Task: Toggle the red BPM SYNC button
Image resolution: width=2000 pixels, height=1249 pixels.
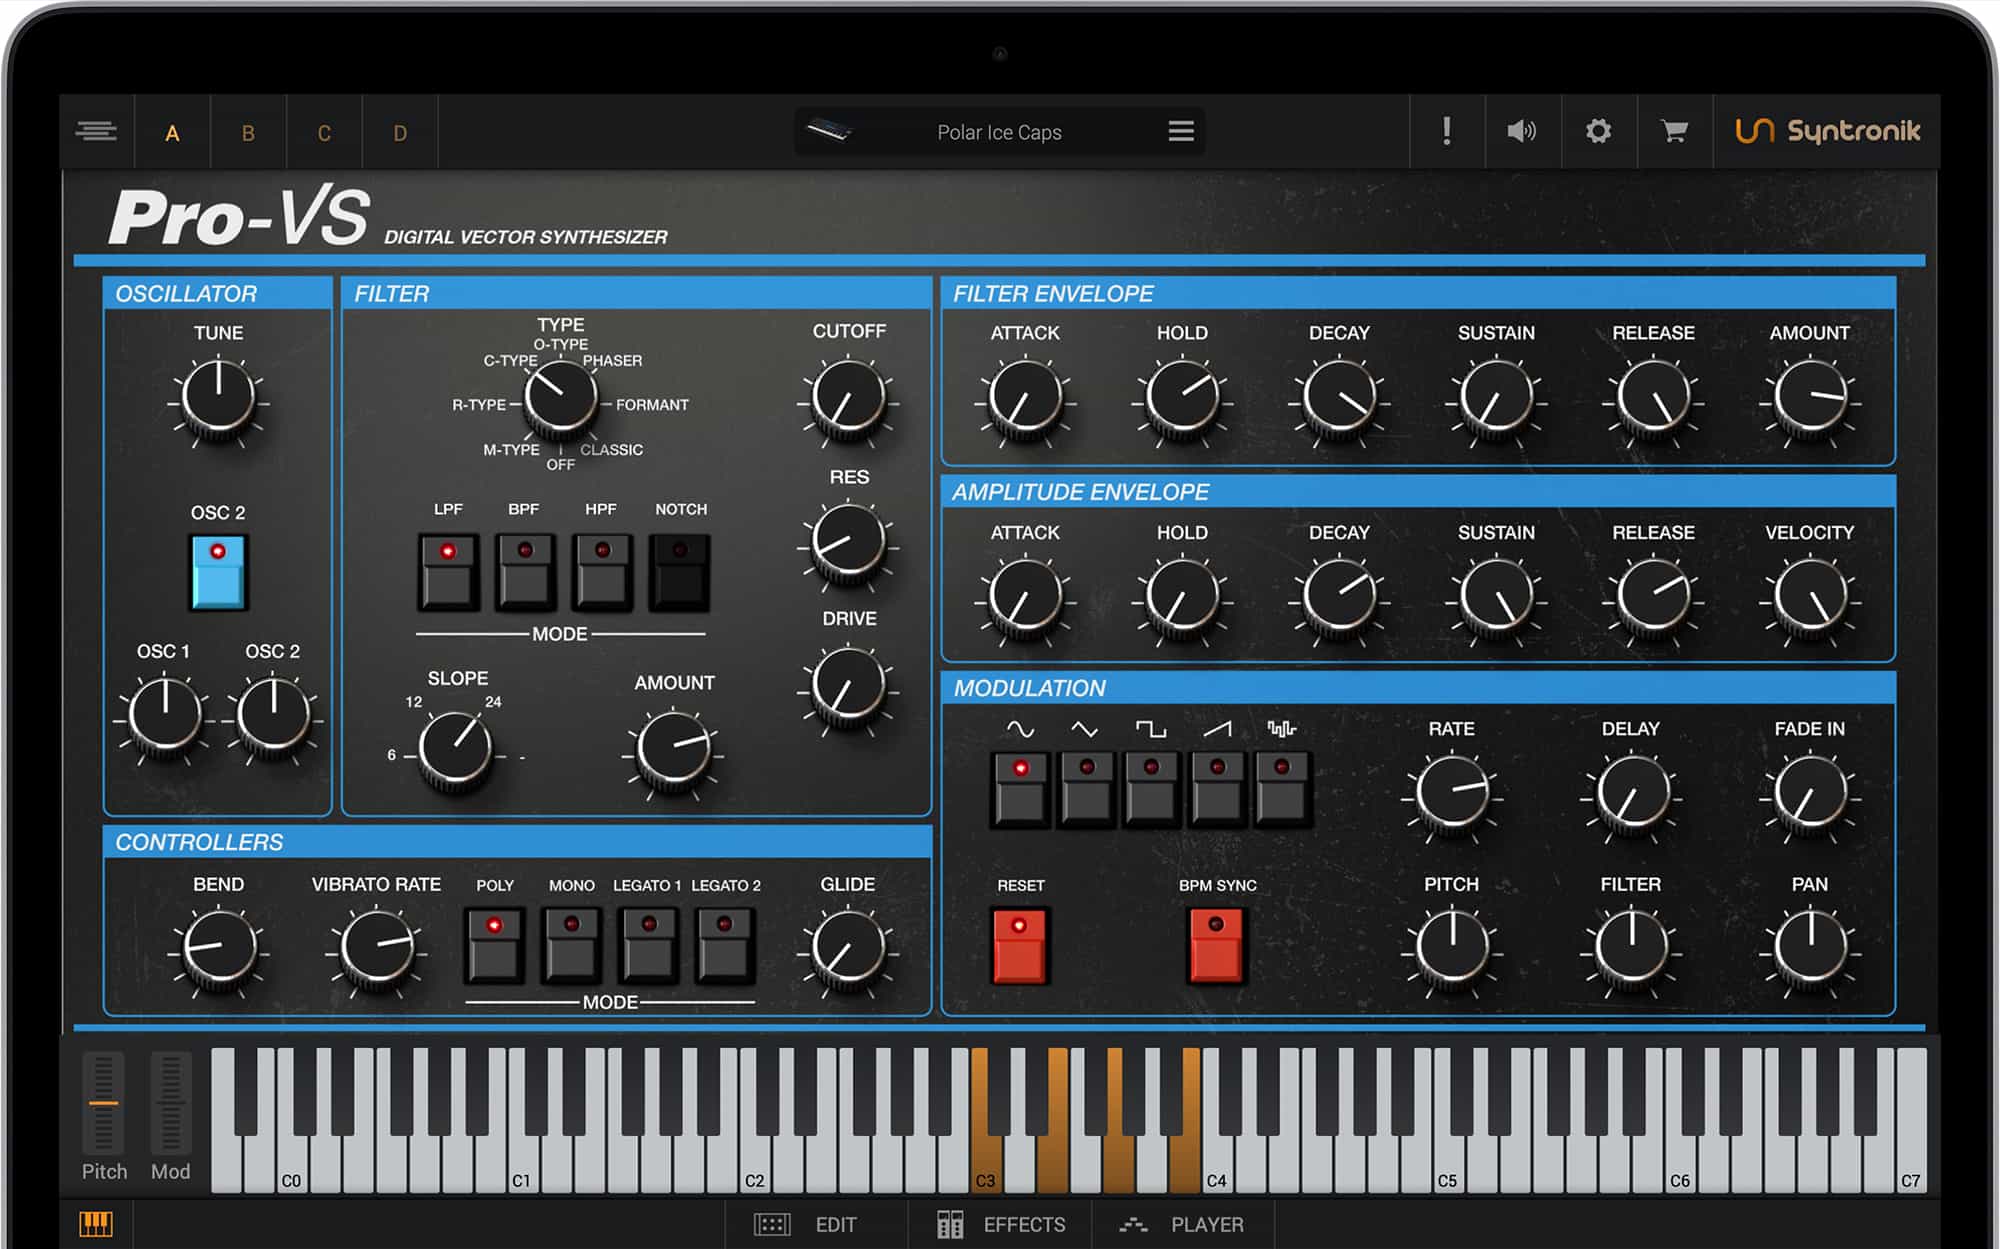Action: (1216, 945)
